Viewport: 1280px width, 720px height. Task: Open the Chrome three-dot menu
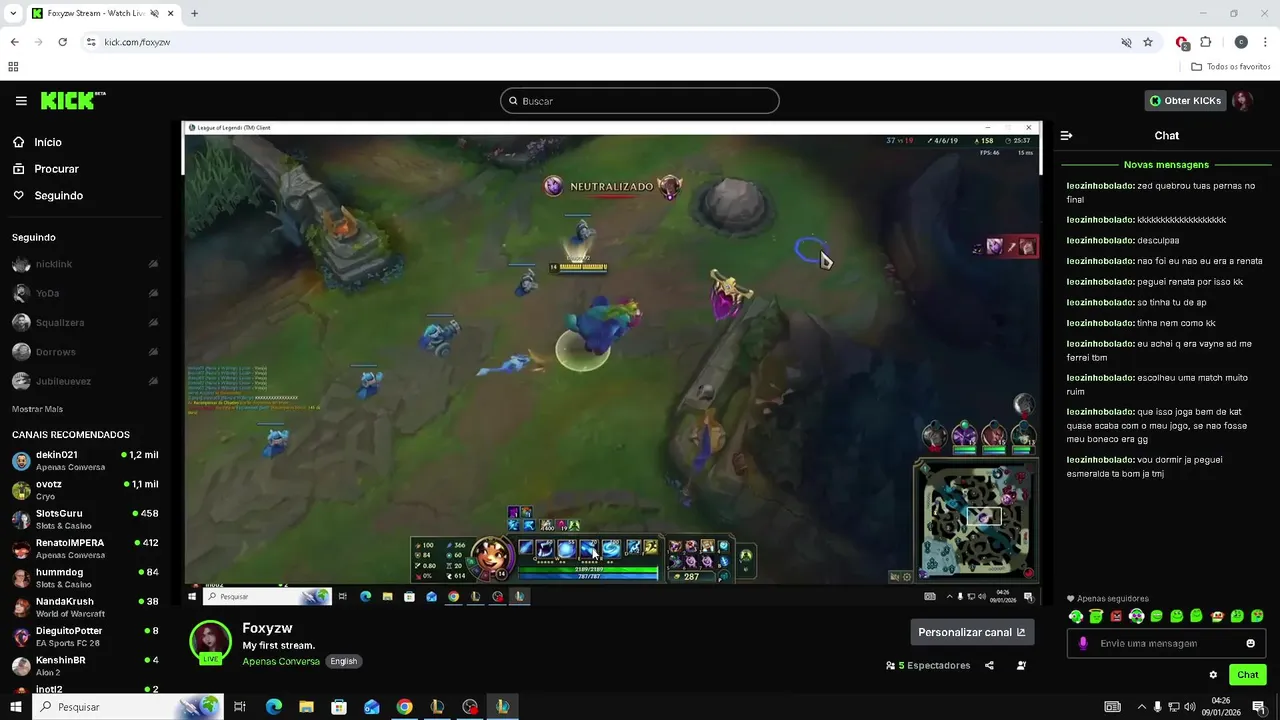click(1266, 42)
